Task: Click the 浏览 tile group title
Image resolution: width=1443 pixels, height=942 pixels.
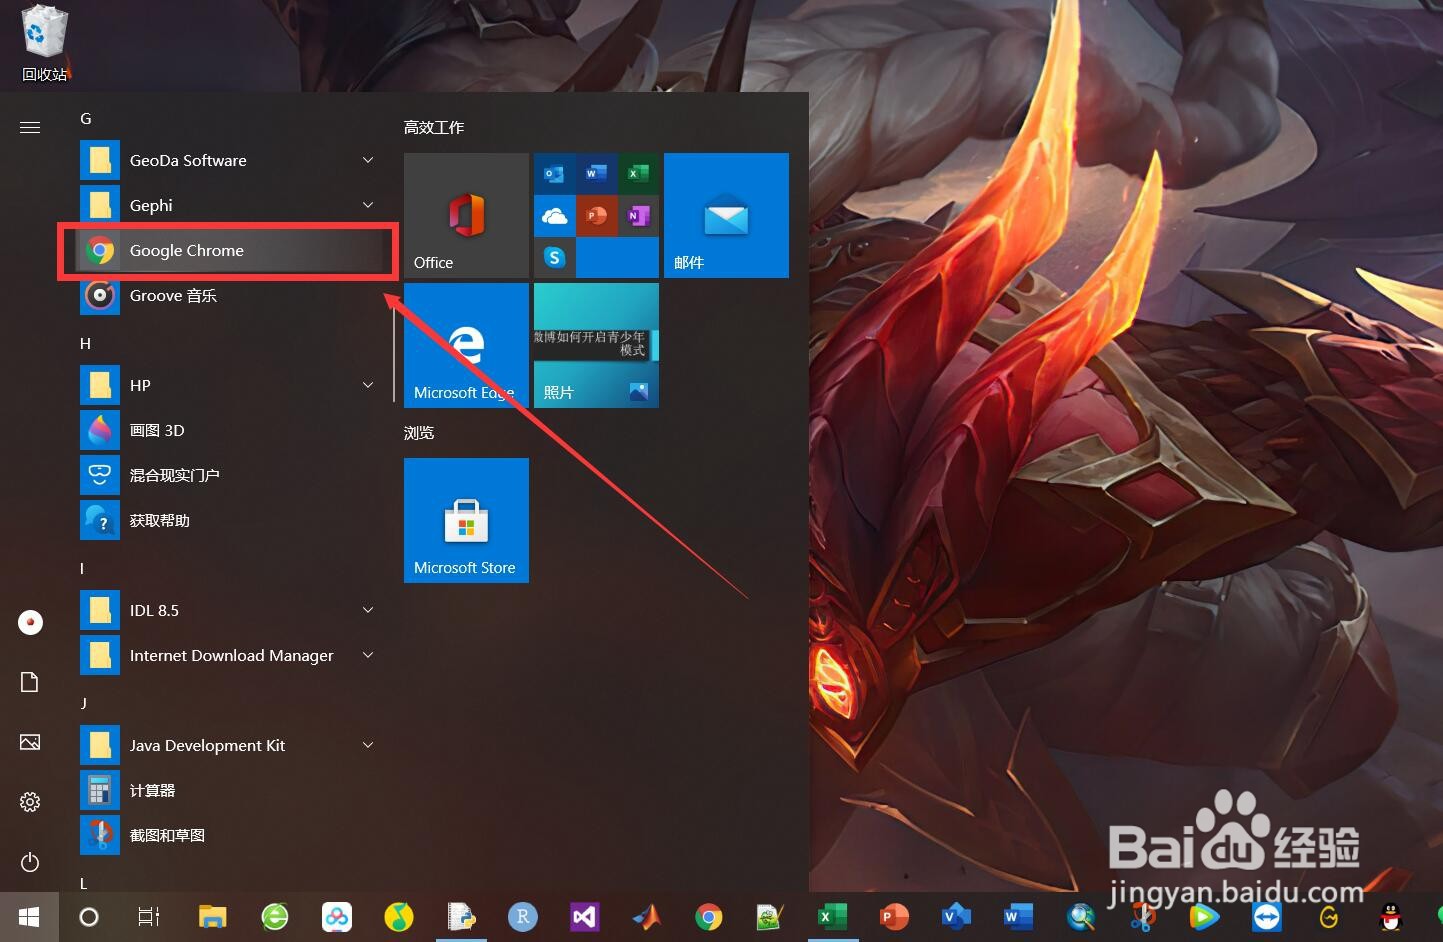Action: tap(419, 432)
